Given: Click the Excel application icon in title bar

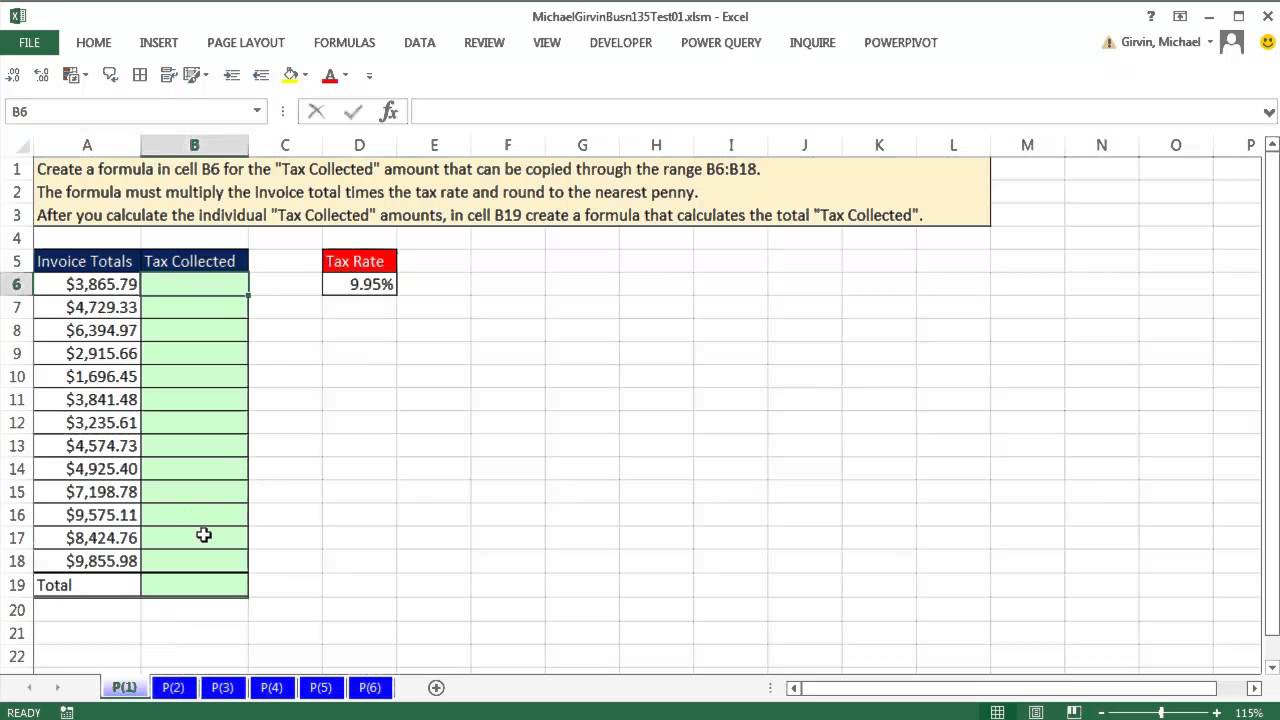Looking at the screenshot, I should 17,16.
